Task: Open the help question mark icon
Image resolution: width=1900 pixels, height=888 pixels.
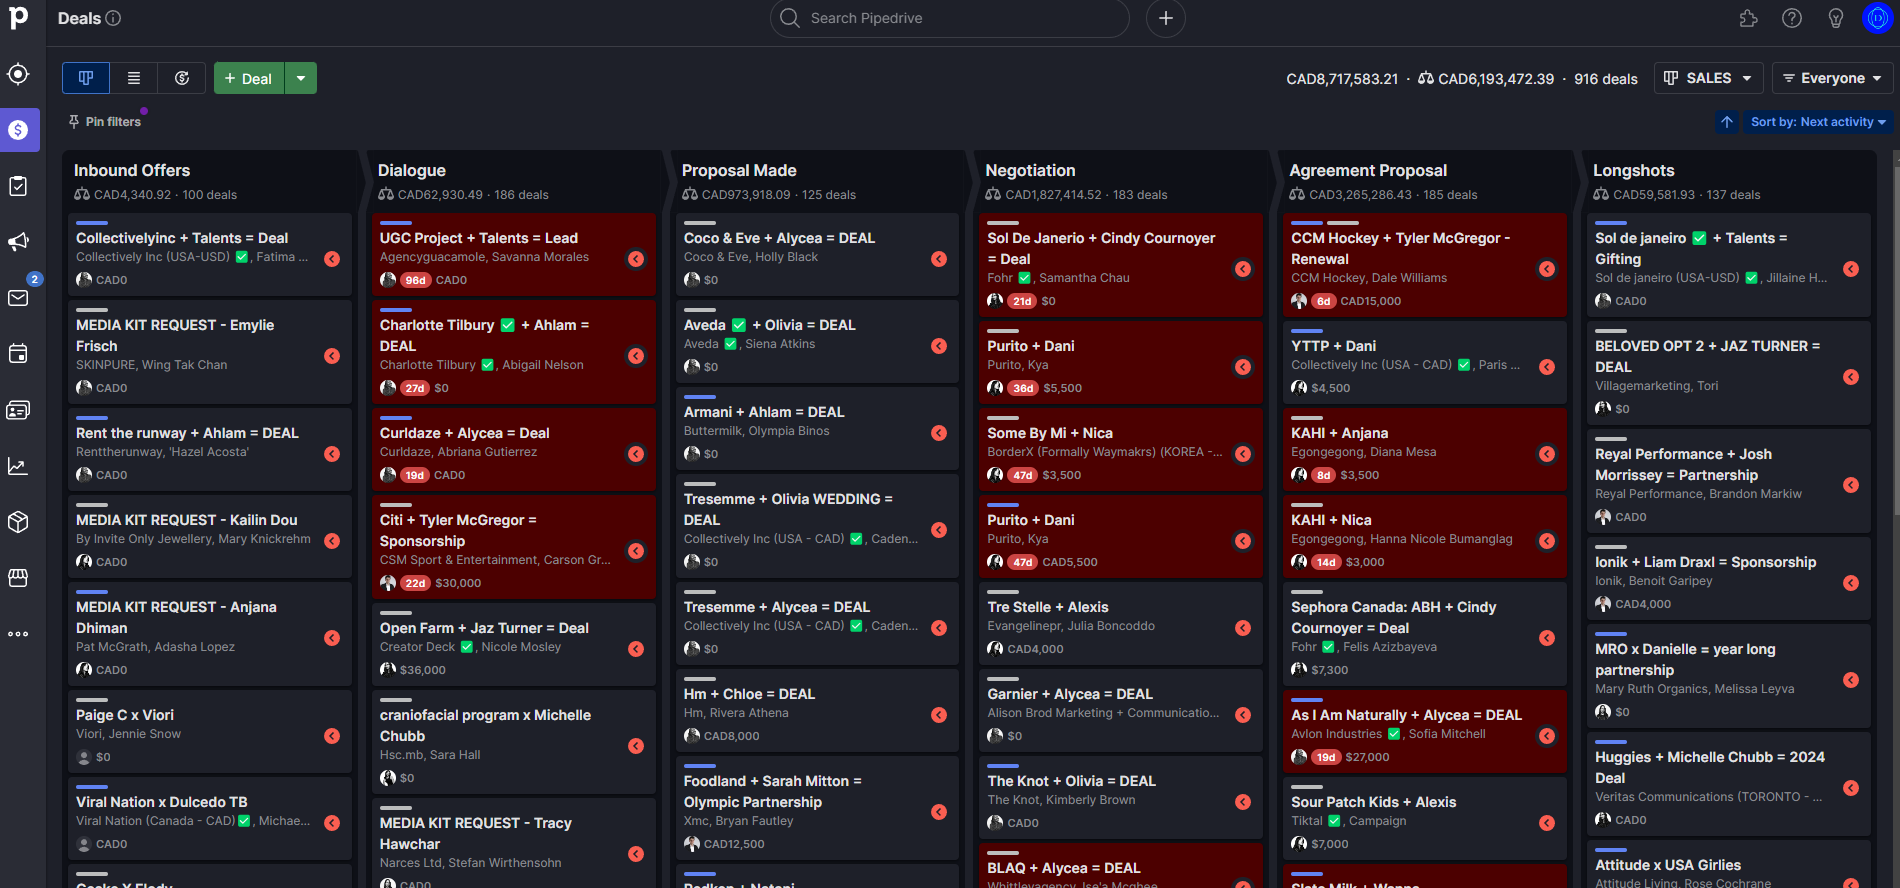Action: point(1792,18)
